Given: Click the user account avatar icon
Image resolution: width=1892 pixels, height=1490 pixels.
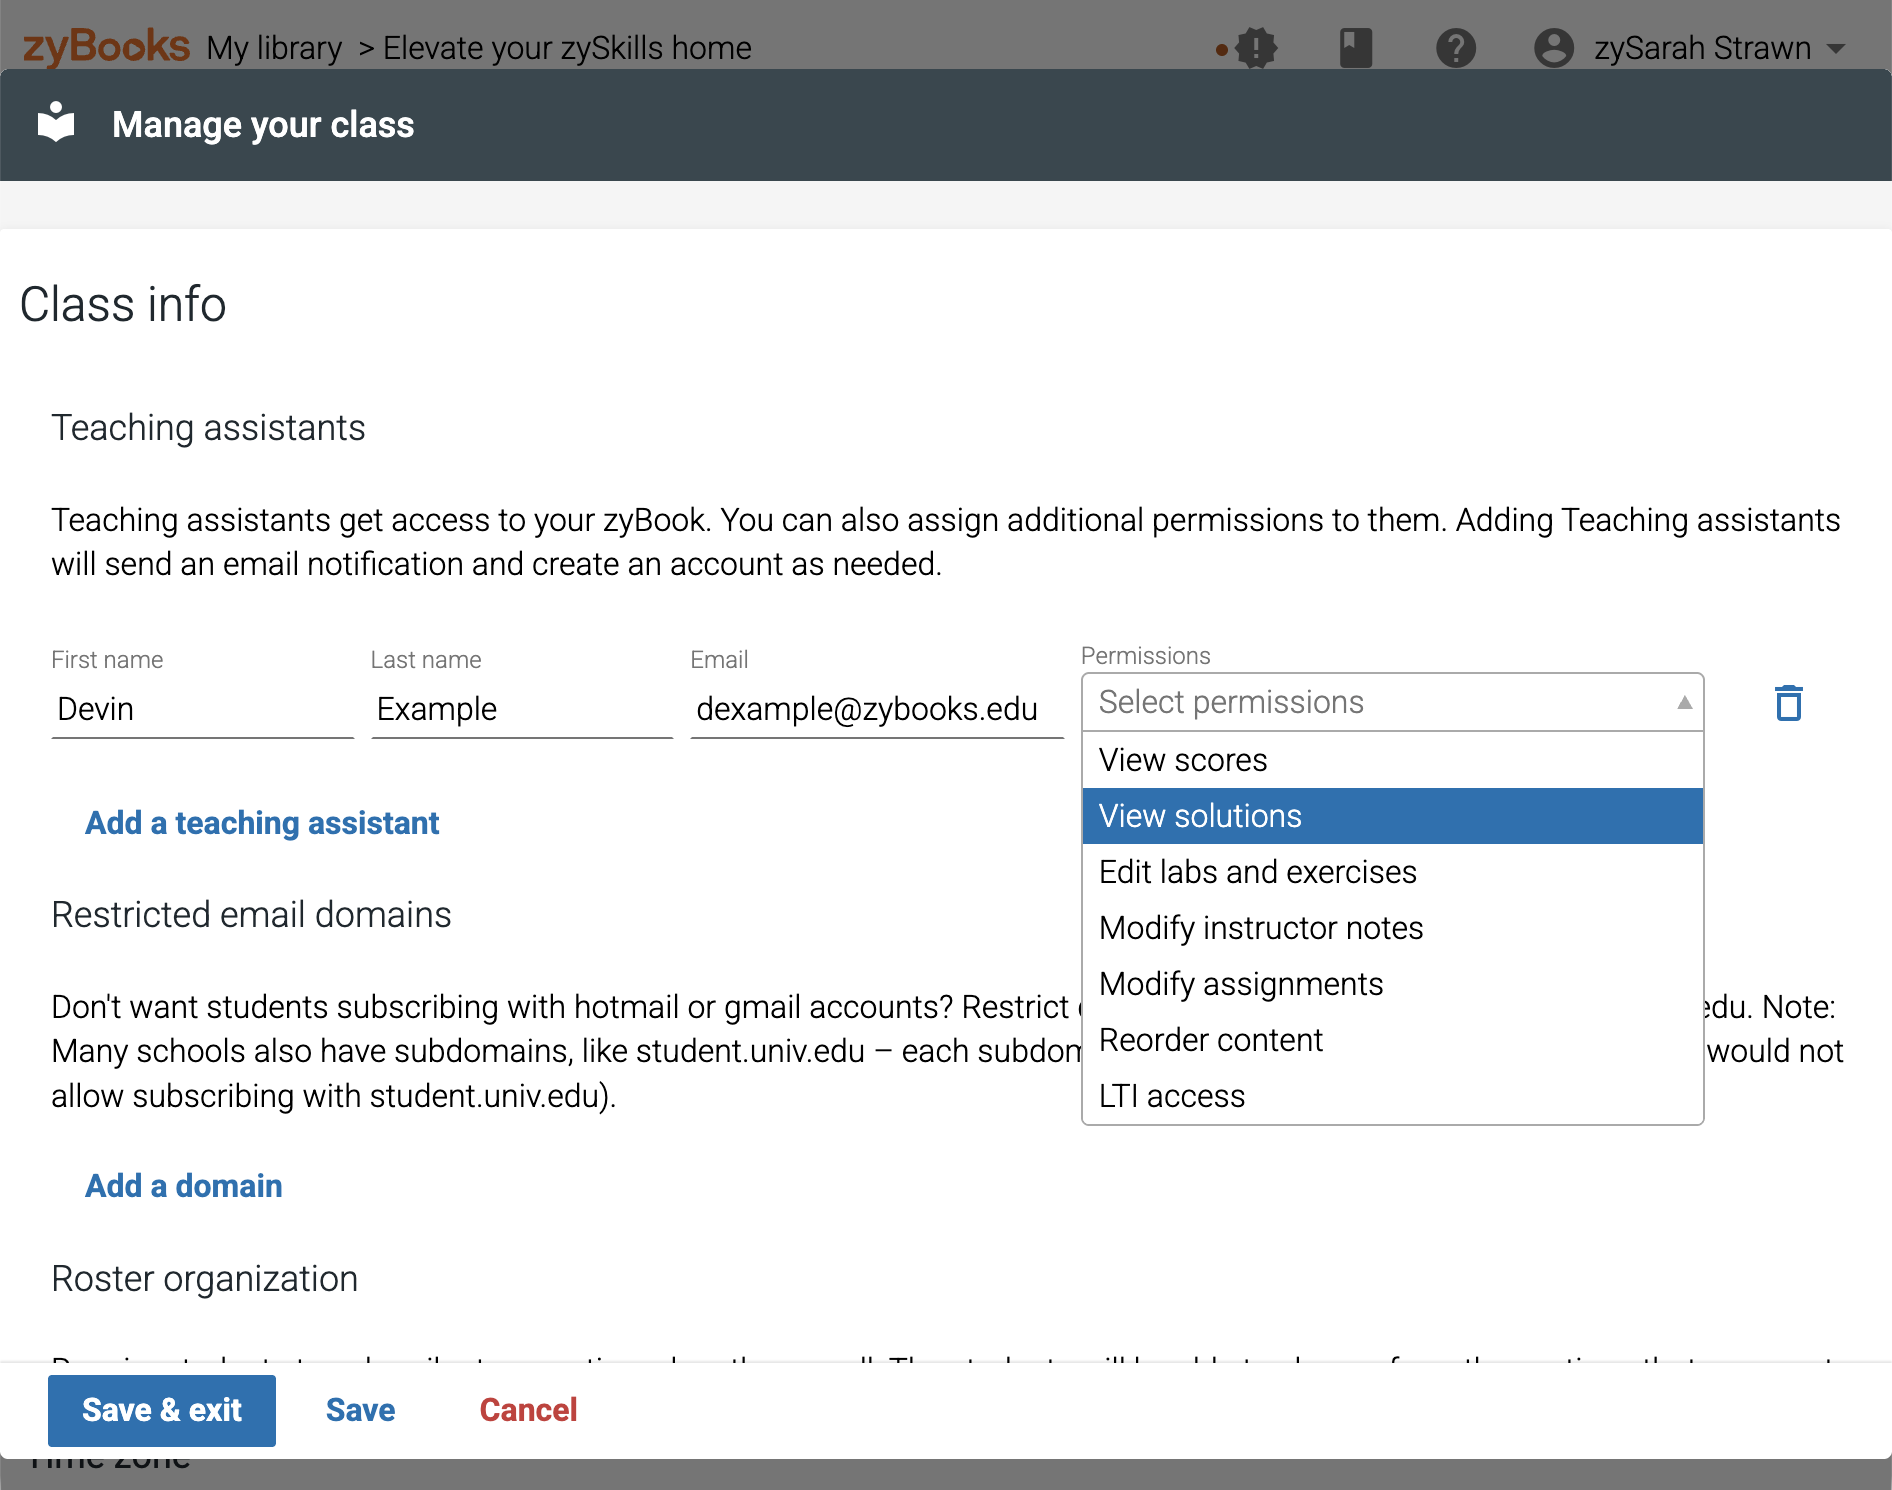Looking at the screenshot, I should click(x=1553, y=48).
